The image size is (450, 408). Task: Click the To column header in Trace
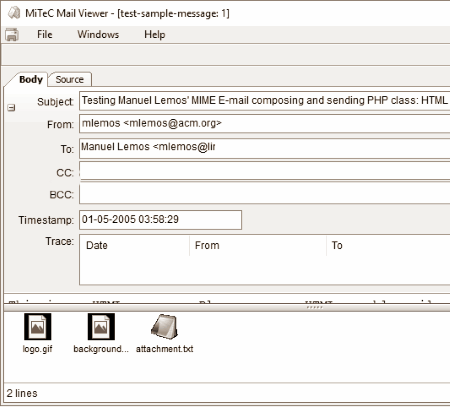388,246
